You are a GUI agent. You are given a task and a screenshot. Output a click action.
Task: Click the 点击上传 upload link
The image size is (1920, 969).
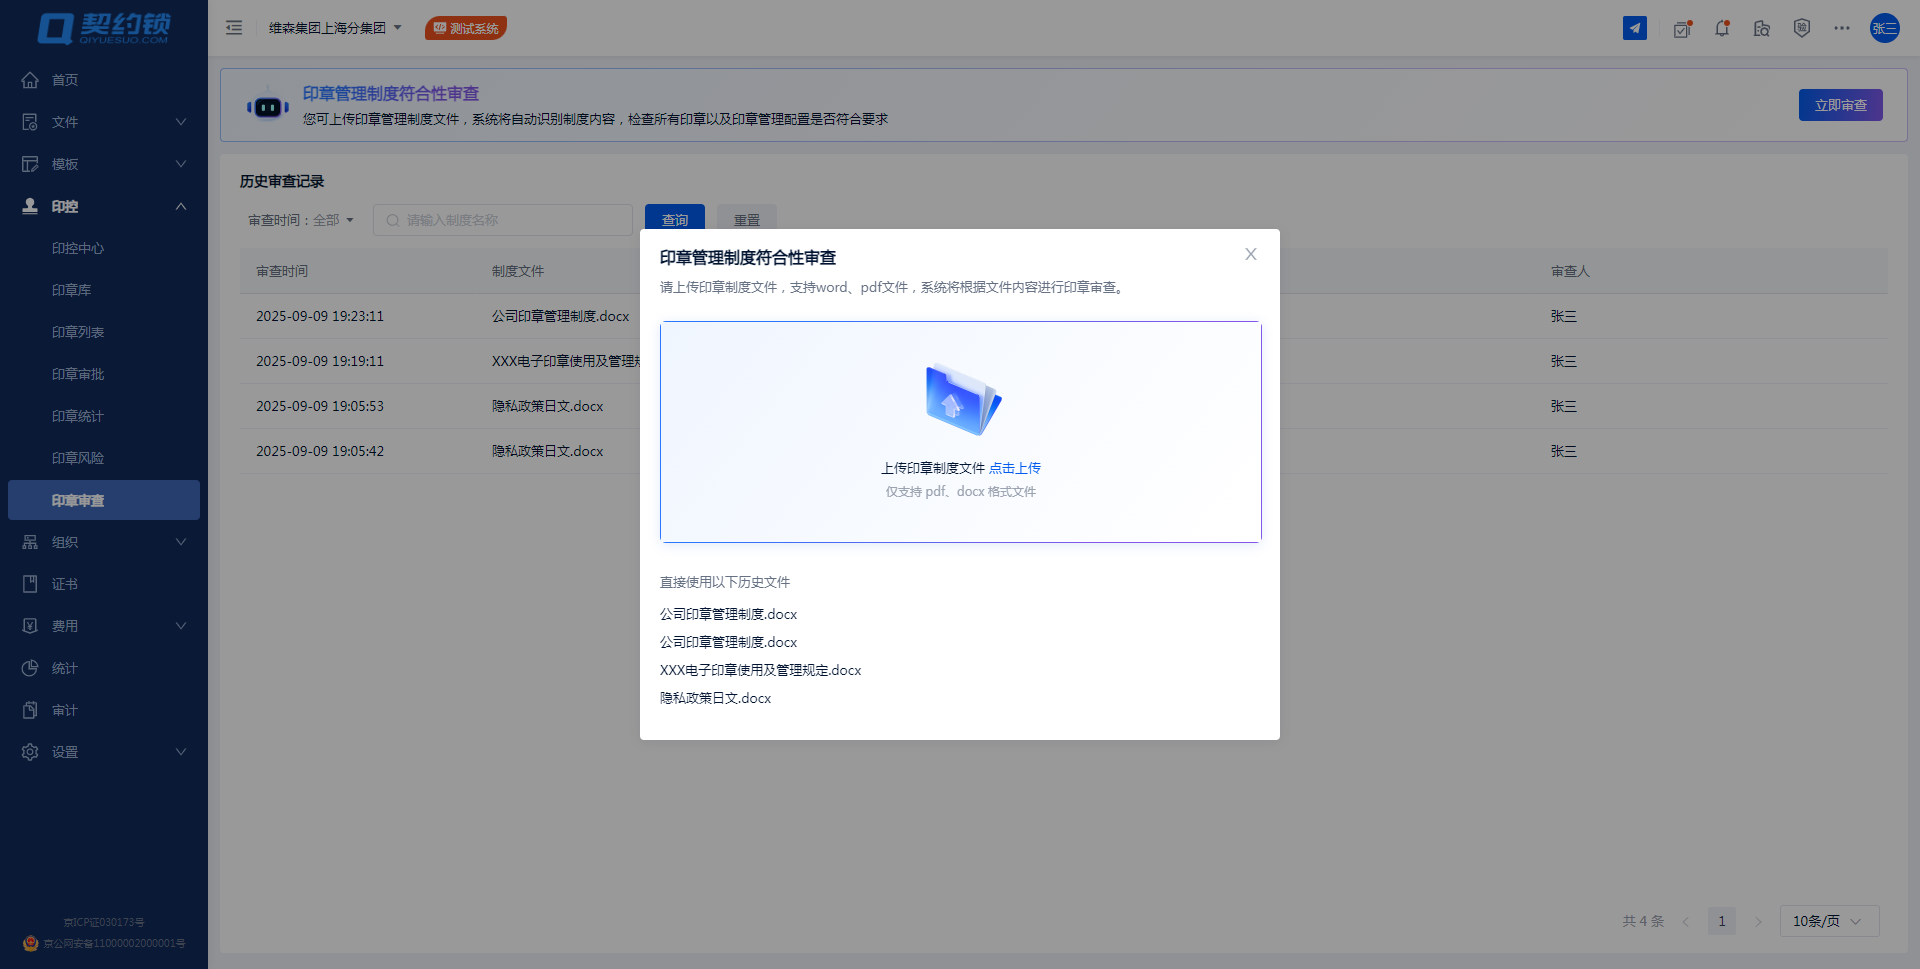coord(1015,468)
